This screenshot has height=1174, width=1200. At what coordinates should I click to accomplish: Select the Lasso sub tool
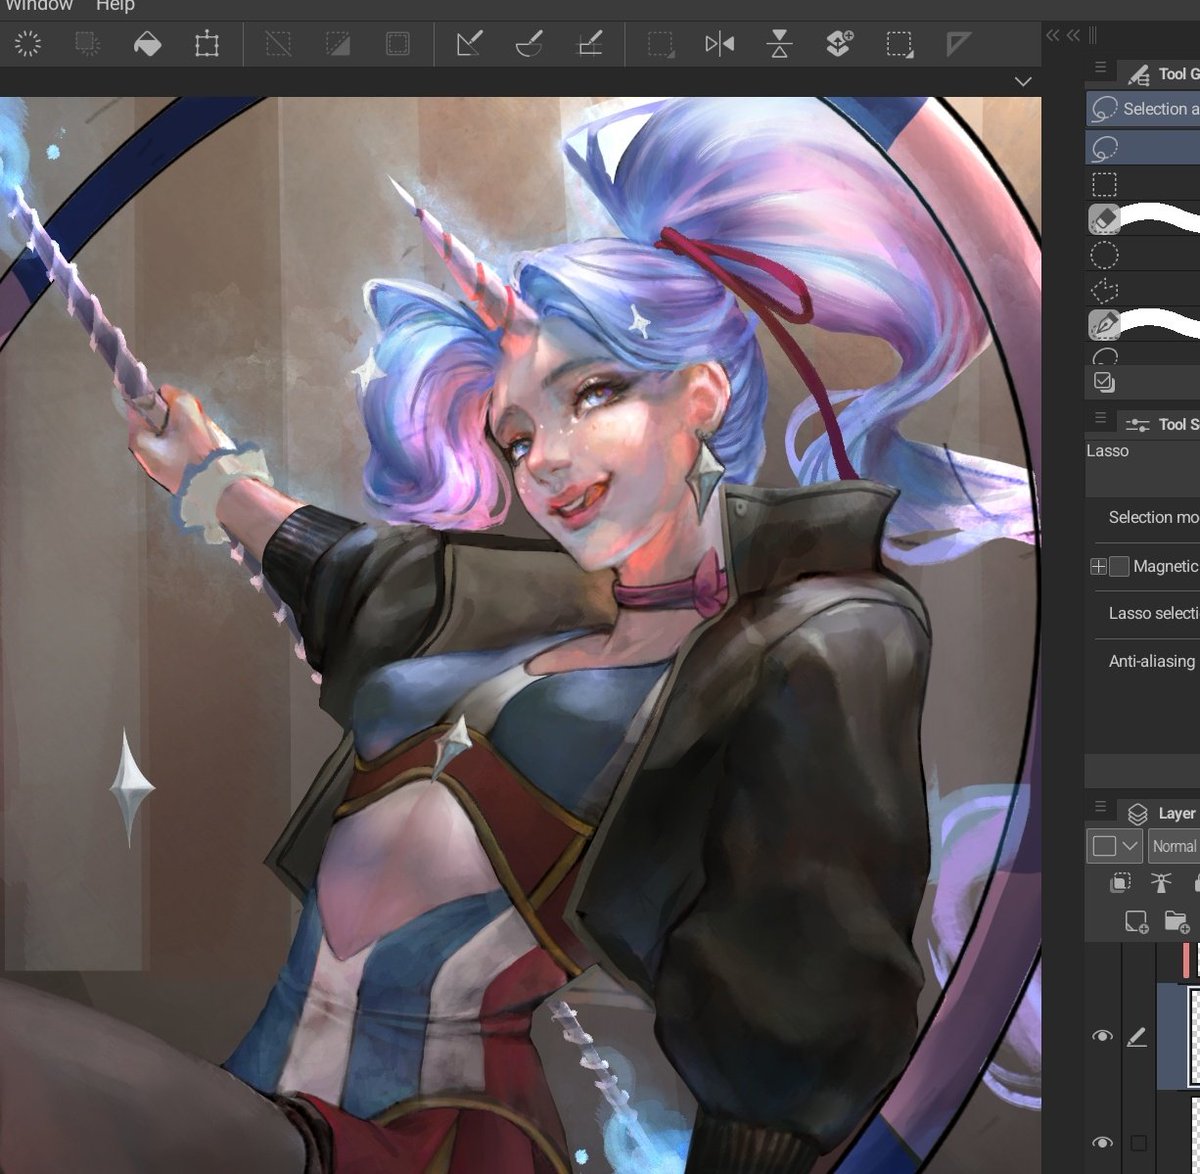click(x=1143, y=148)
